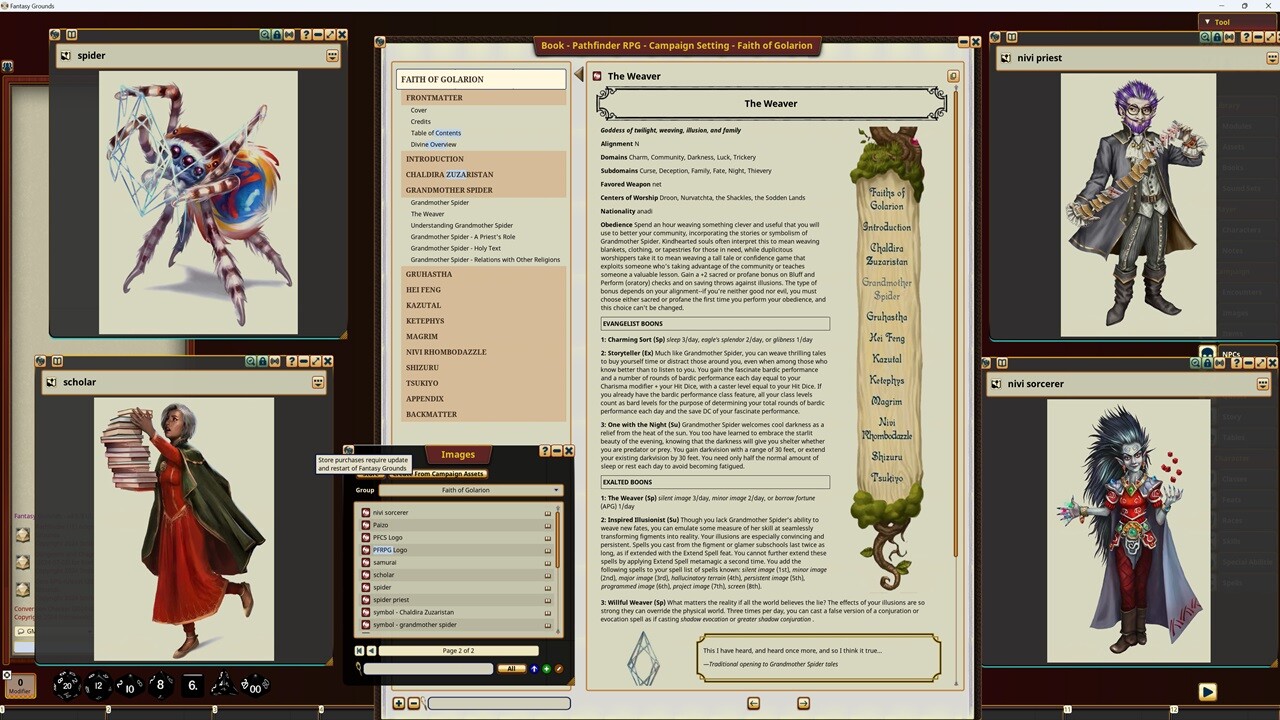The width and height of the screenshot is (1280, 720).
Task: Roll the percentile d00 die
Action: tap(255, 684)
